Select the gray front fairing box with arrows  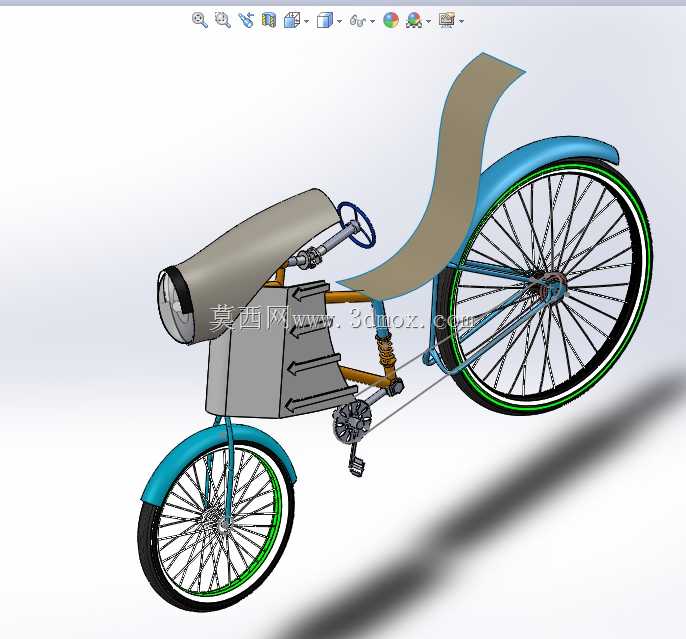point(280,350)
